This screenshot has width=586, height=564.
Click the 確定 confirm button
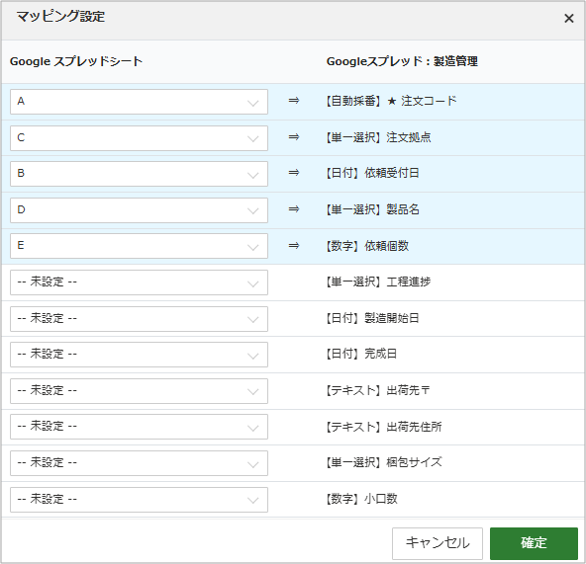[534, 543]
